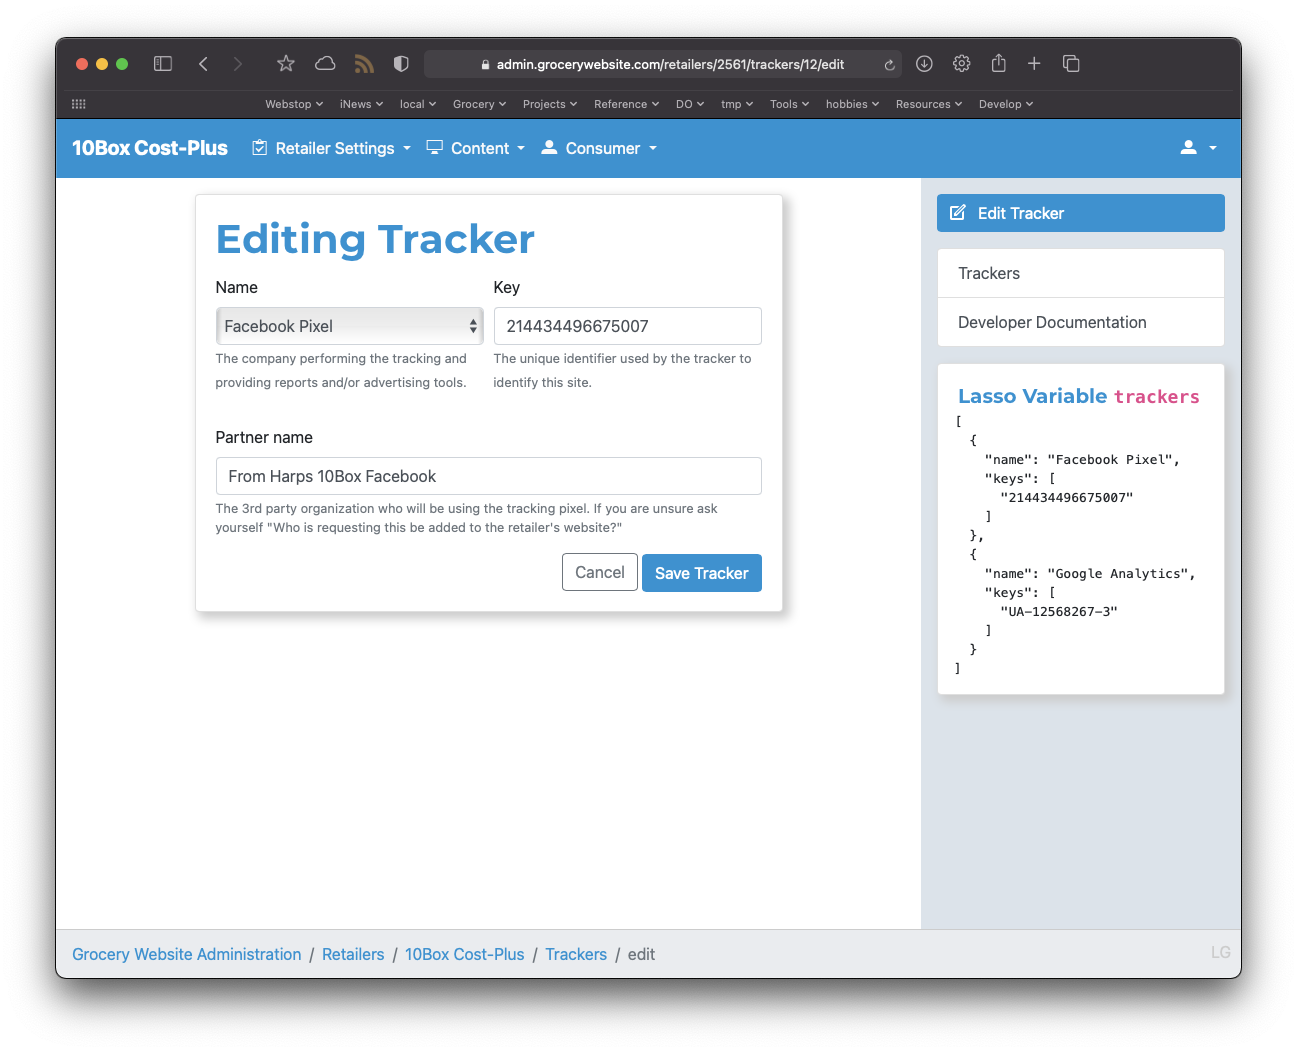The height and width of the screenshot is (1052, 1297).
Task: Open the Content menu
Action: coord(476,148)
